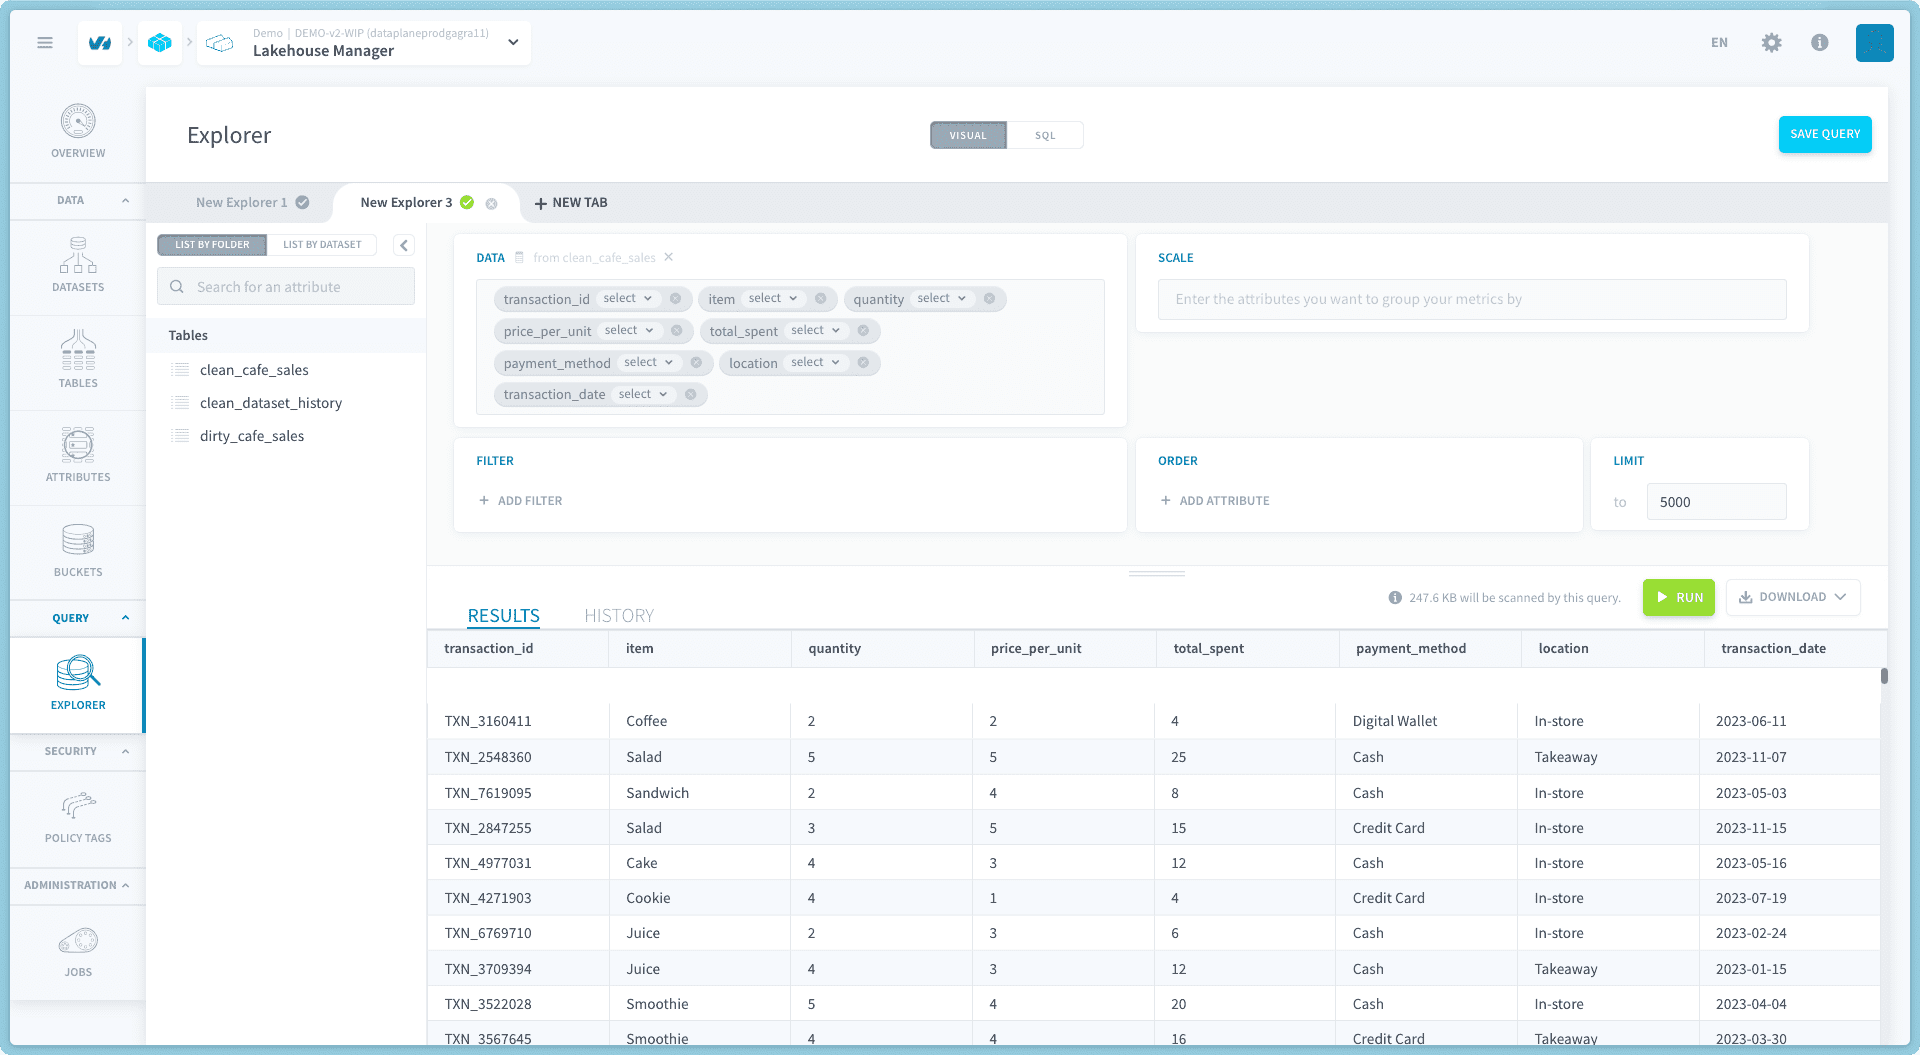Go to Overview in sidebar
Viewport: 1920px width, 1055px height.
pos(78,132)
